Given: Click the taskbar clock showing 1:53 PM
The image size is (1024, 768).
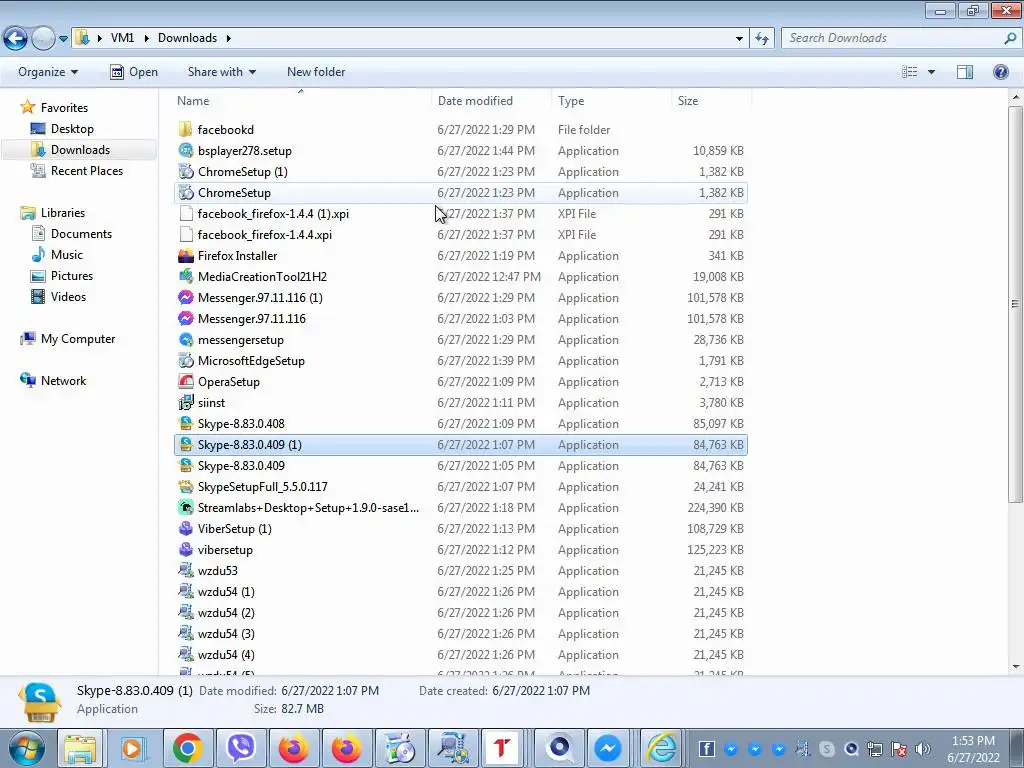Looking at the screenshot, I should click(973, 749).
